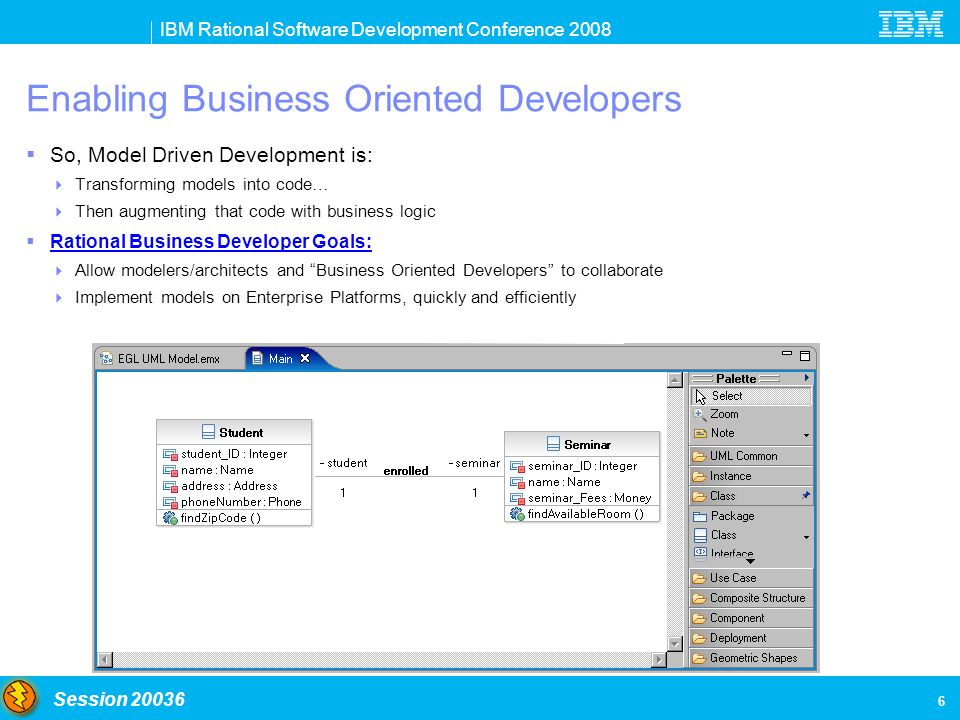Select the Seminar class header
Viewport: 960px width, 720px height.
tap(582, 444)
